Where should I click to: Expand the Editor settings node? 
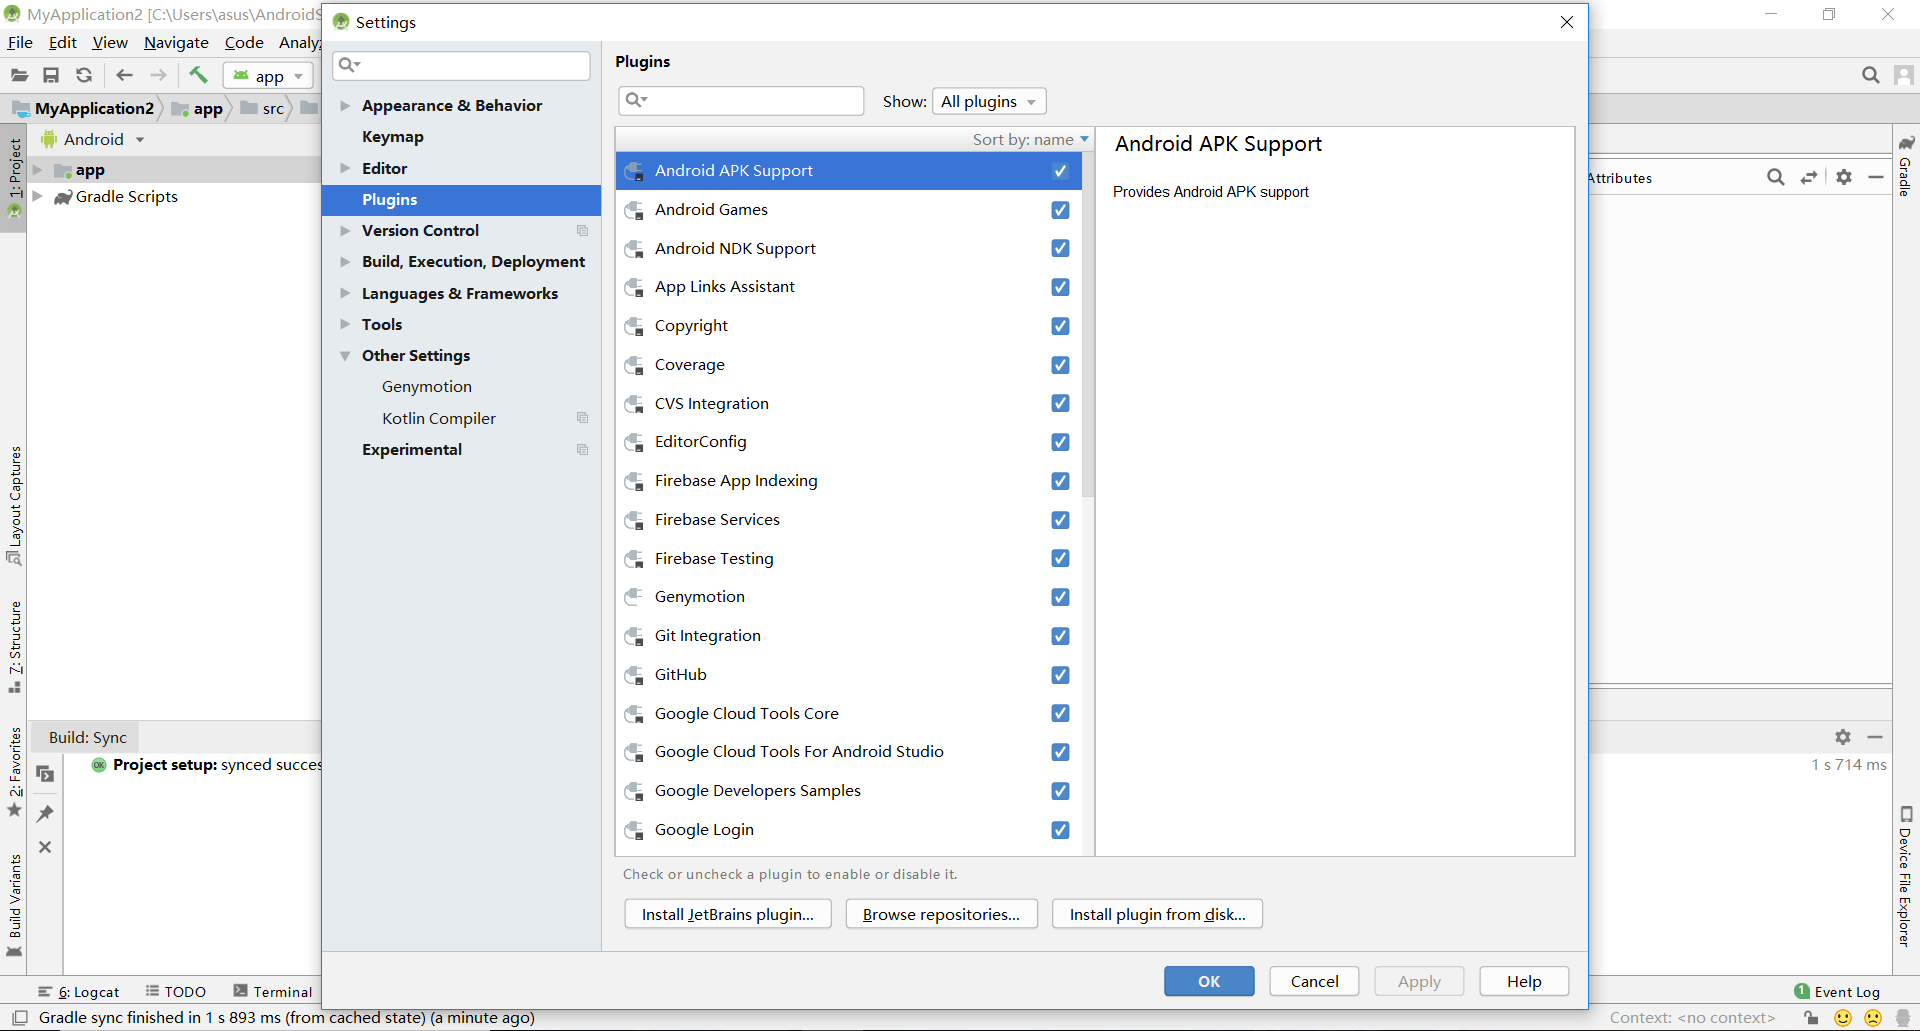click(345, 168)
